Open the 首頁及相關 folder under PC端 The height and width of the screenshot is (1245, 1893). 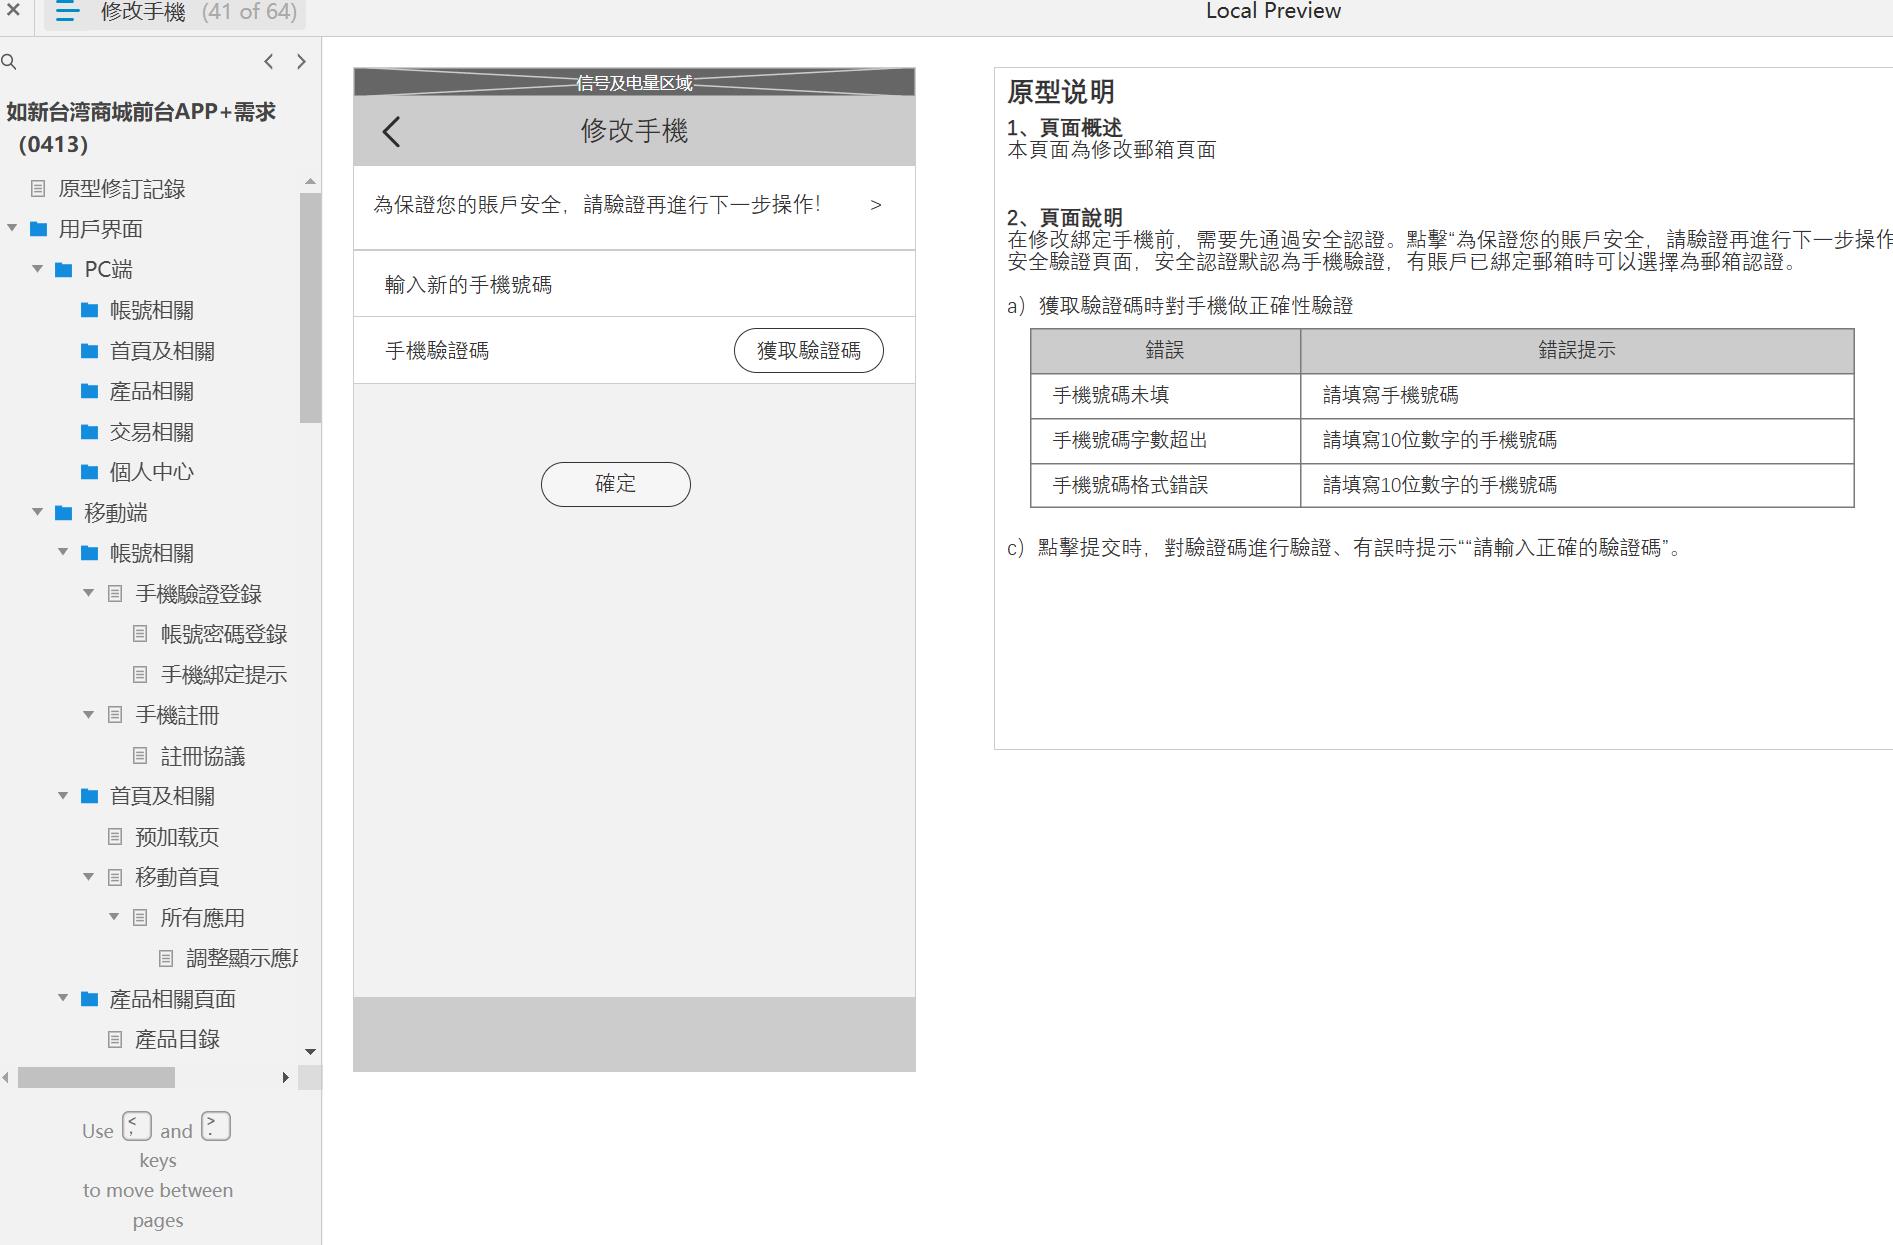[161, 351]
